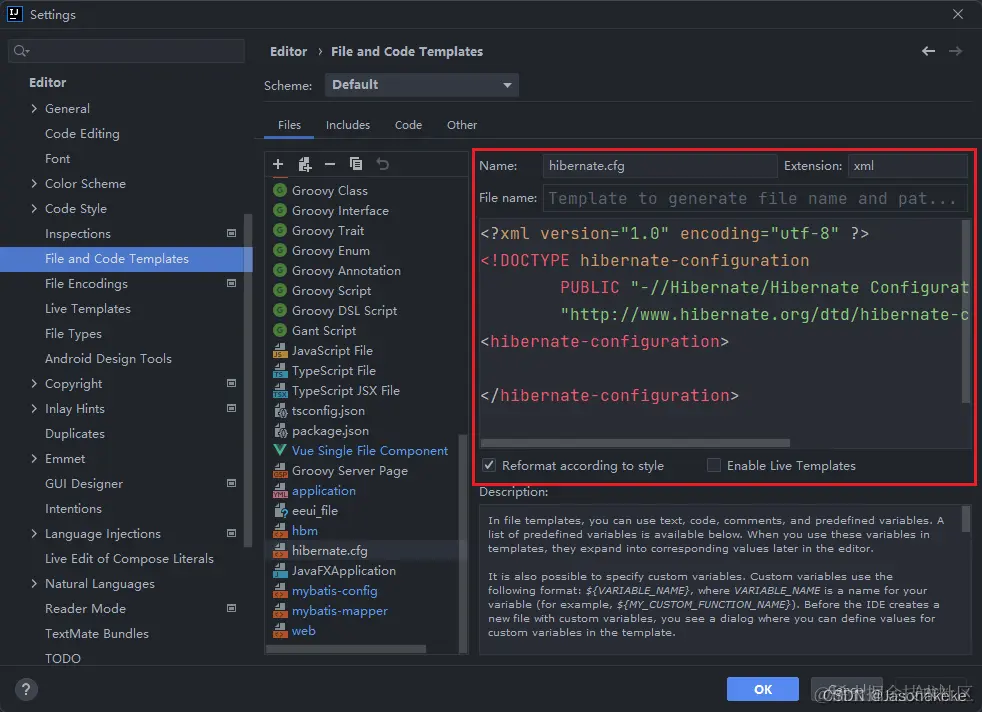
Task: Click the settings search input box
Action: (x=126, y=51)
